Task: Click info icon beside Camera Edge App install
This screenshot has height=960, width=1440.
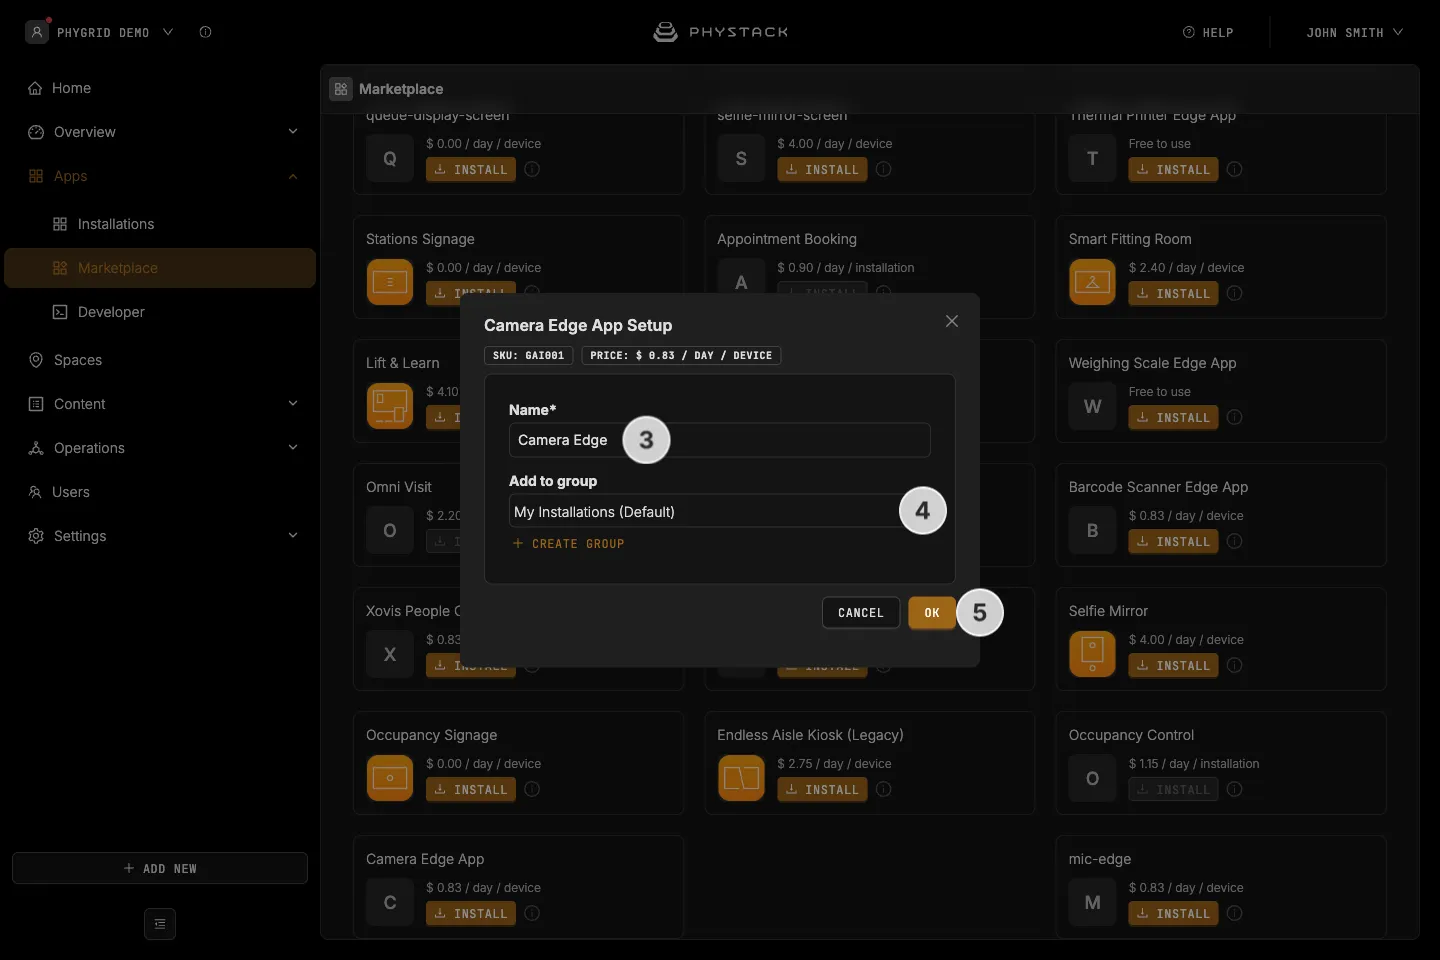Action: tap(532, 913)
